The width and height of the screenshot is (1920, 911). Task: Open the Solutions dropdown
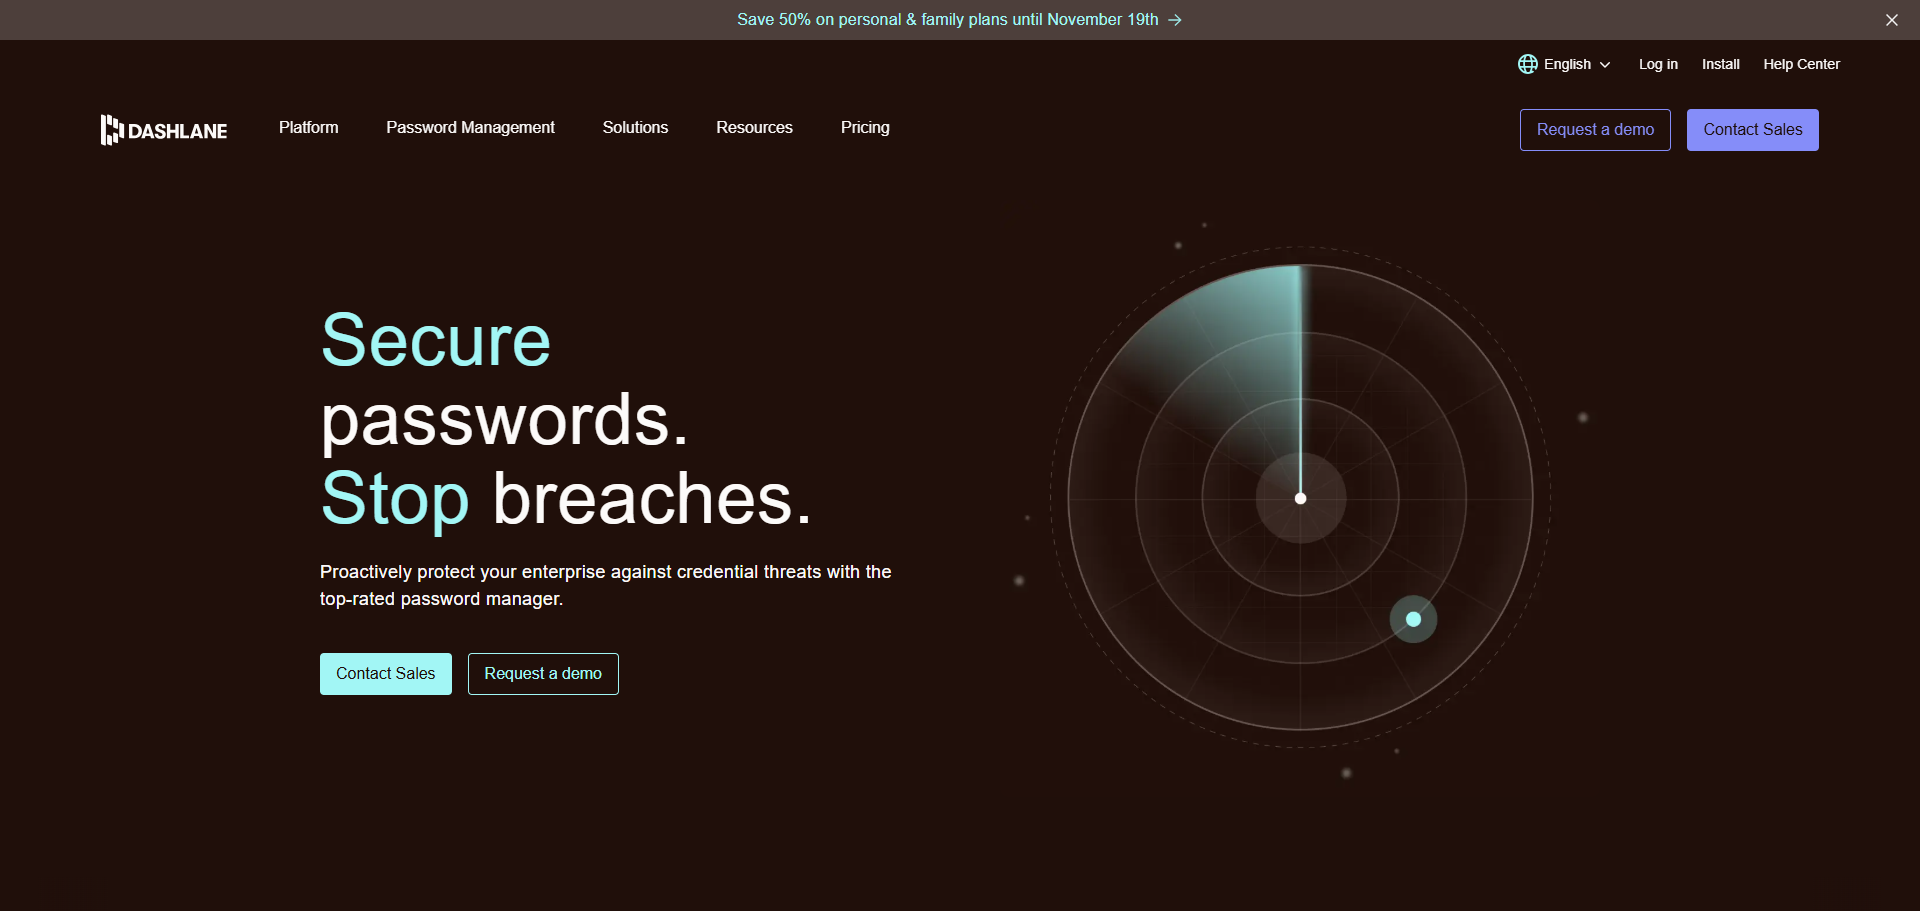point(634,128)
